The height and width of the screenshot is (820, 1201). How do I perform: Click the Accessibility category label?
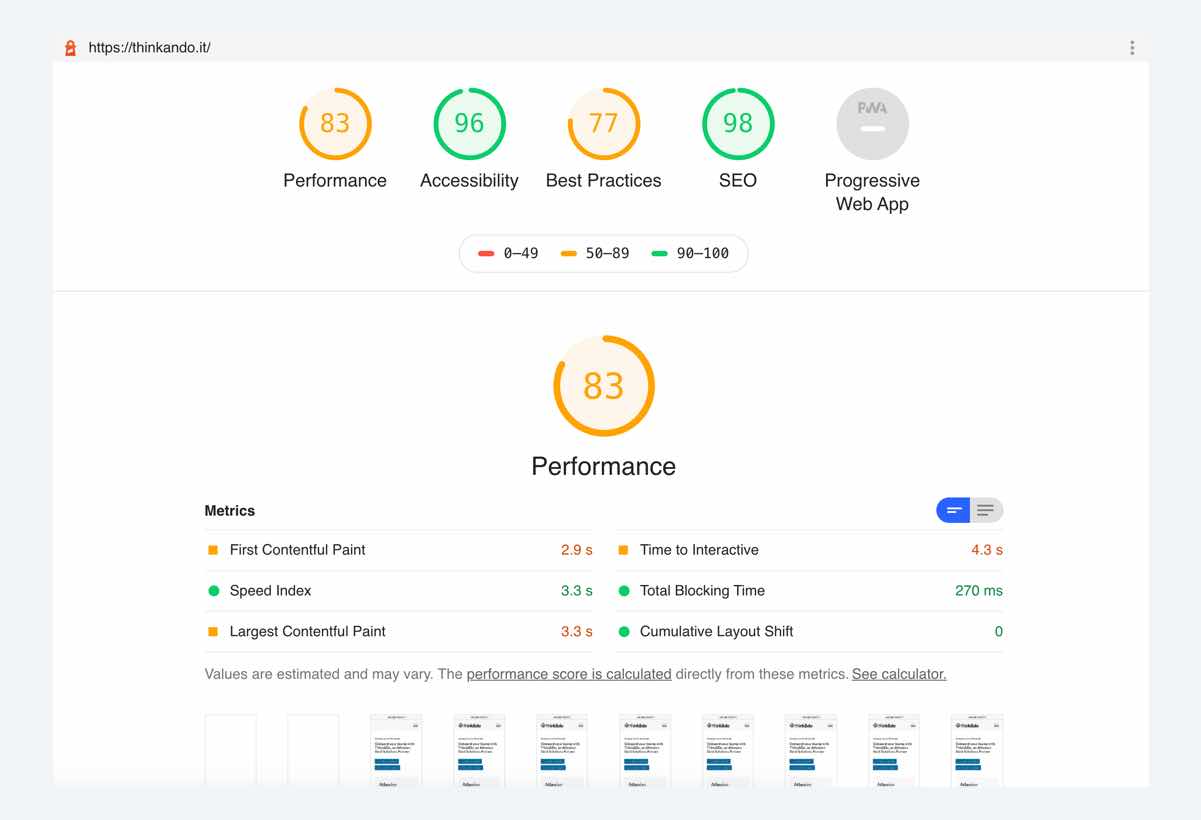pos(469,181)
